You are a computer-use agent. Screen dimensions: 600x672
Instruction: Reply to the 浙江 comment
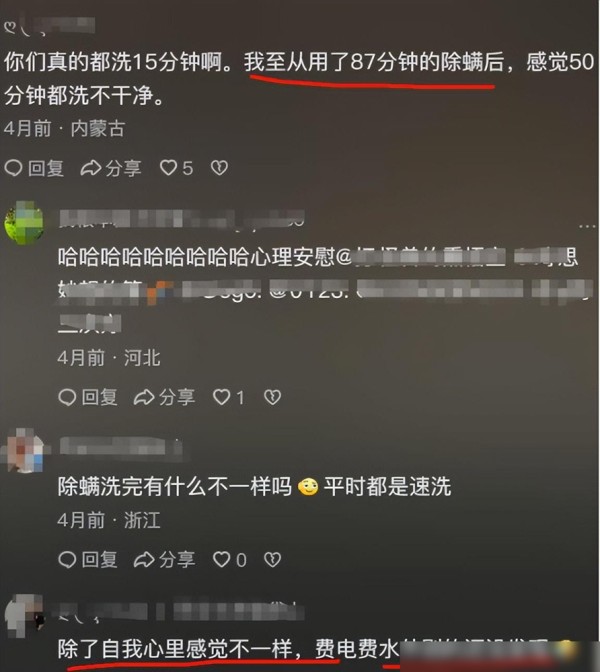click(x=87, y=559)
